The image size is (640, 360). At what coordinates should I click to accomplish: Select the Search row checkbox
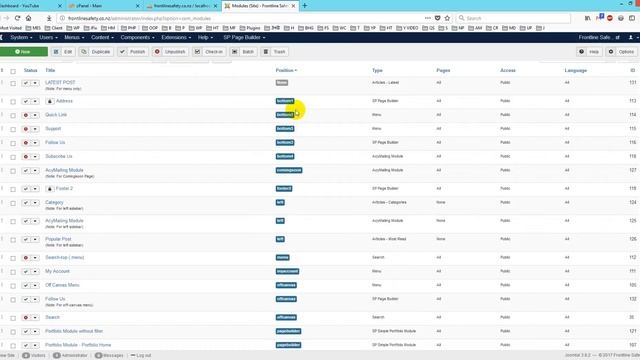coord(13,318)
